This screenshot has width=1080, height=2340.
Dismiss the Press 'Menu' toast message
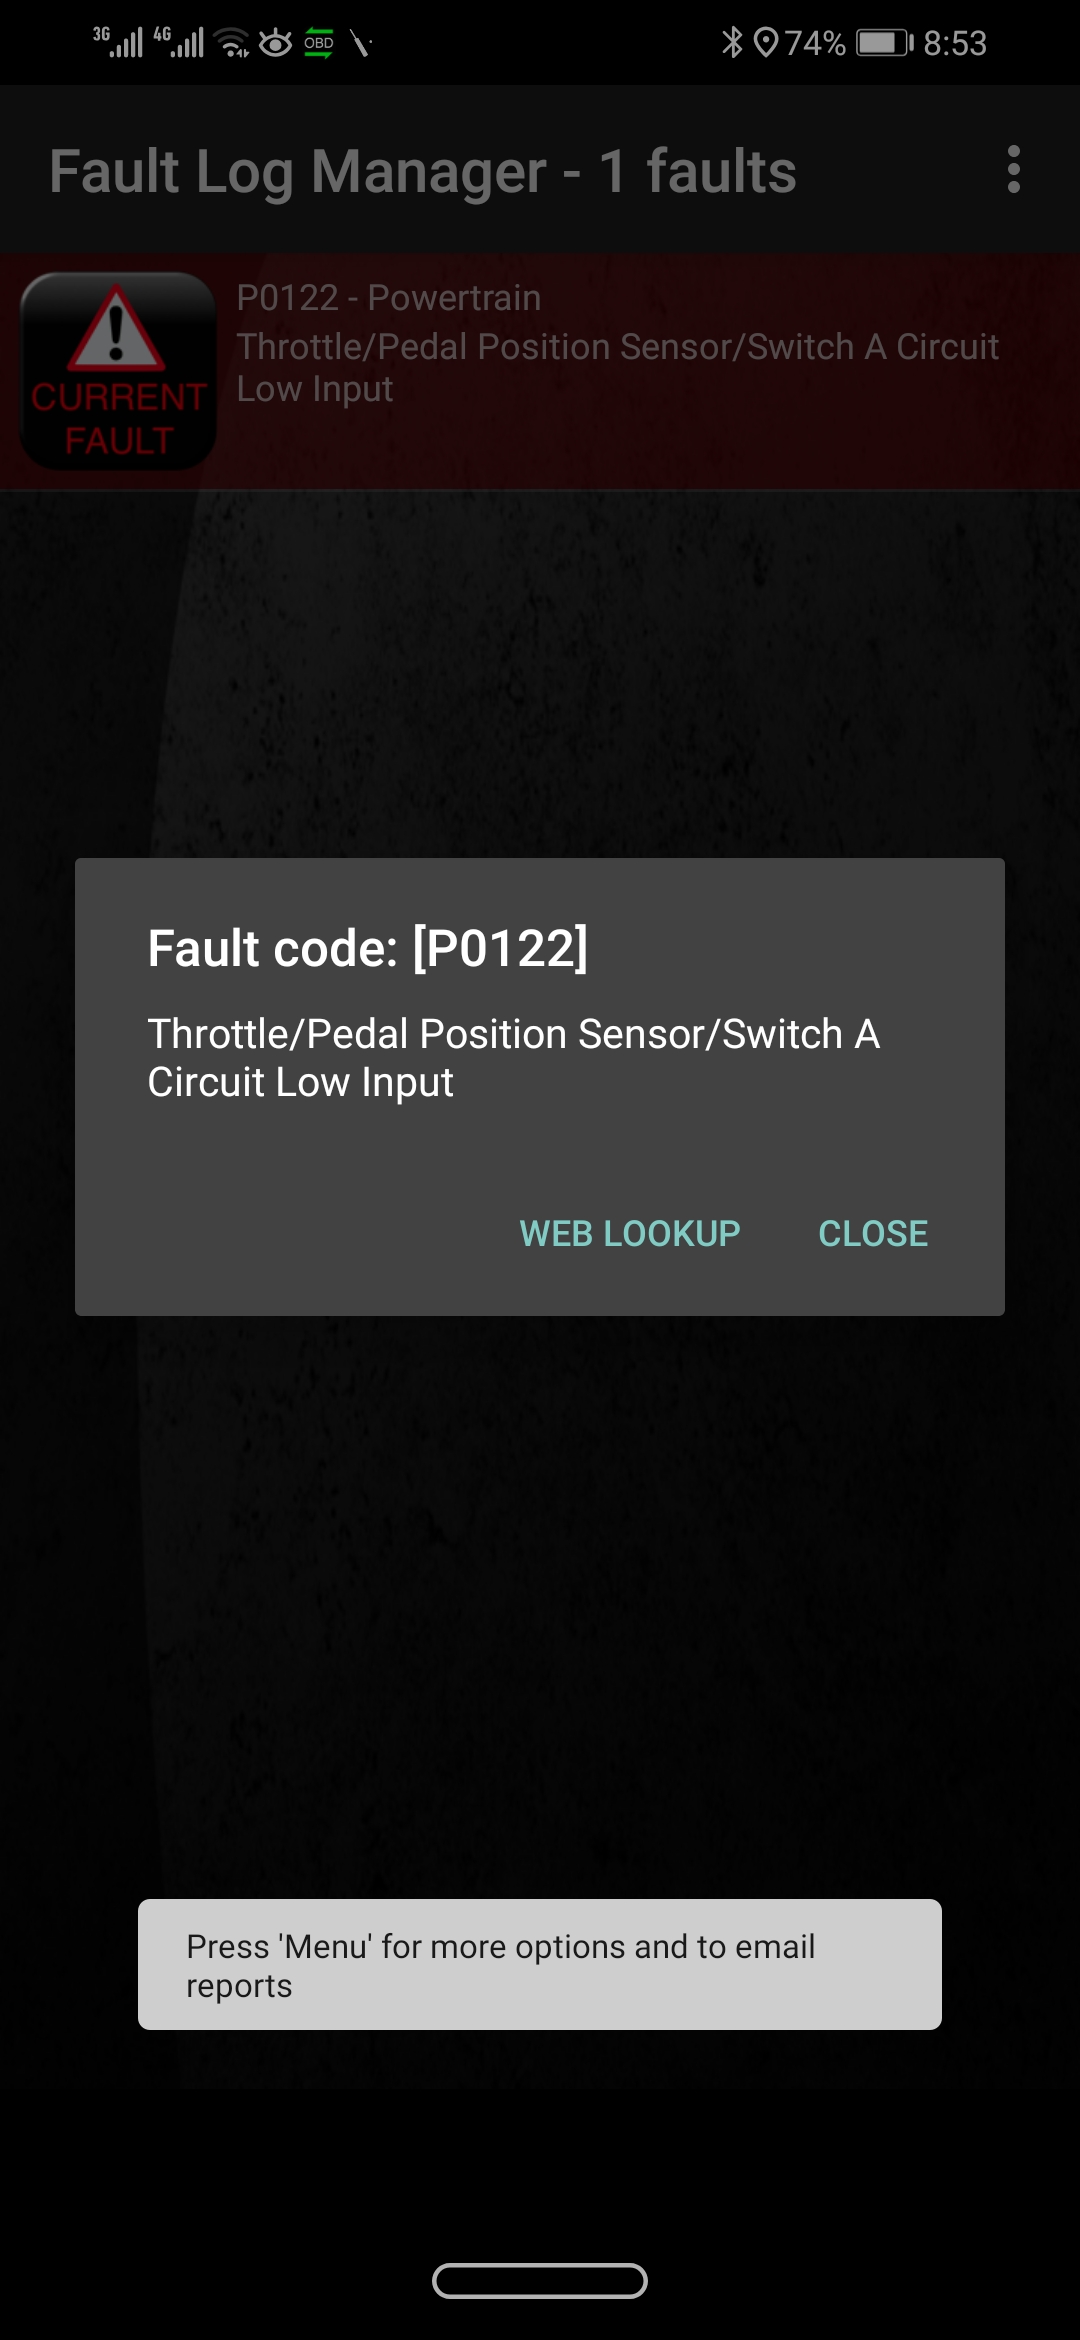click(x=540, y=1964)
